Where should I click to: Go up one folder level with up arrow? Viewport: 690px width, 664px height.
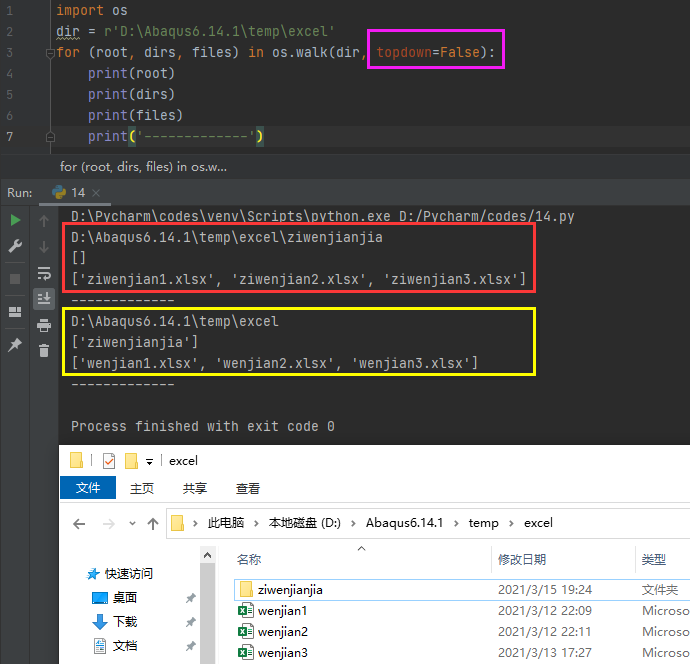tap(153, 524)
